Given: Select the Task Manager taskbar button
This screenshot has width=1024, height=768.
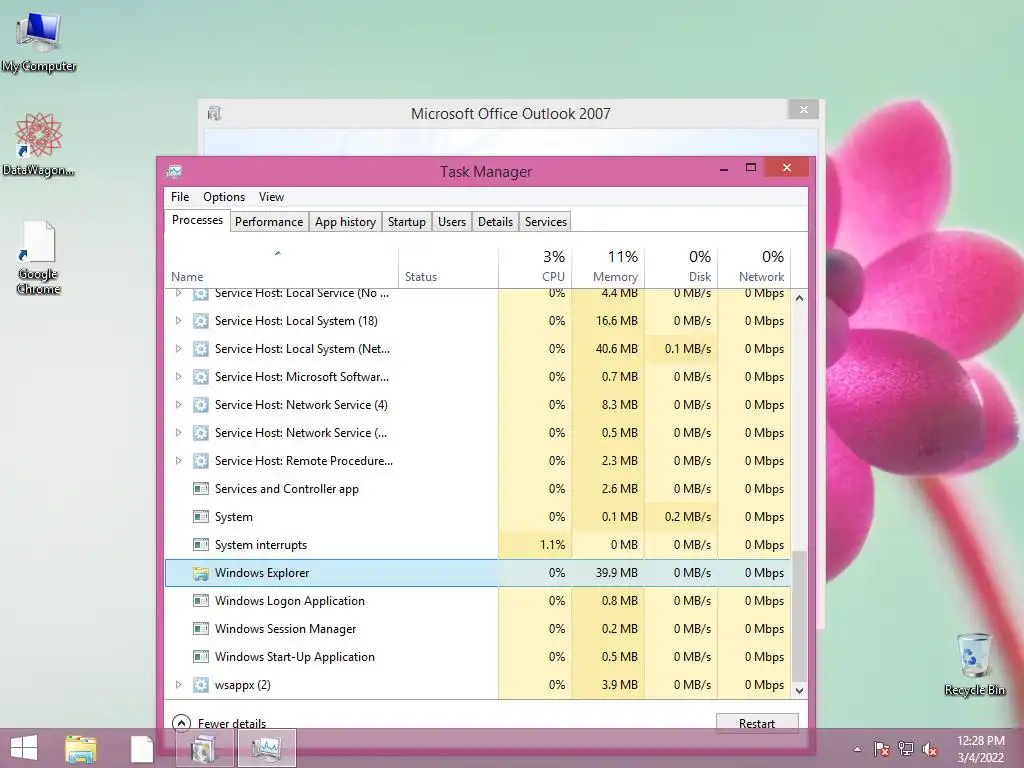Looking at the screenshot, I should pyautogui.click(x=267, y=748).
